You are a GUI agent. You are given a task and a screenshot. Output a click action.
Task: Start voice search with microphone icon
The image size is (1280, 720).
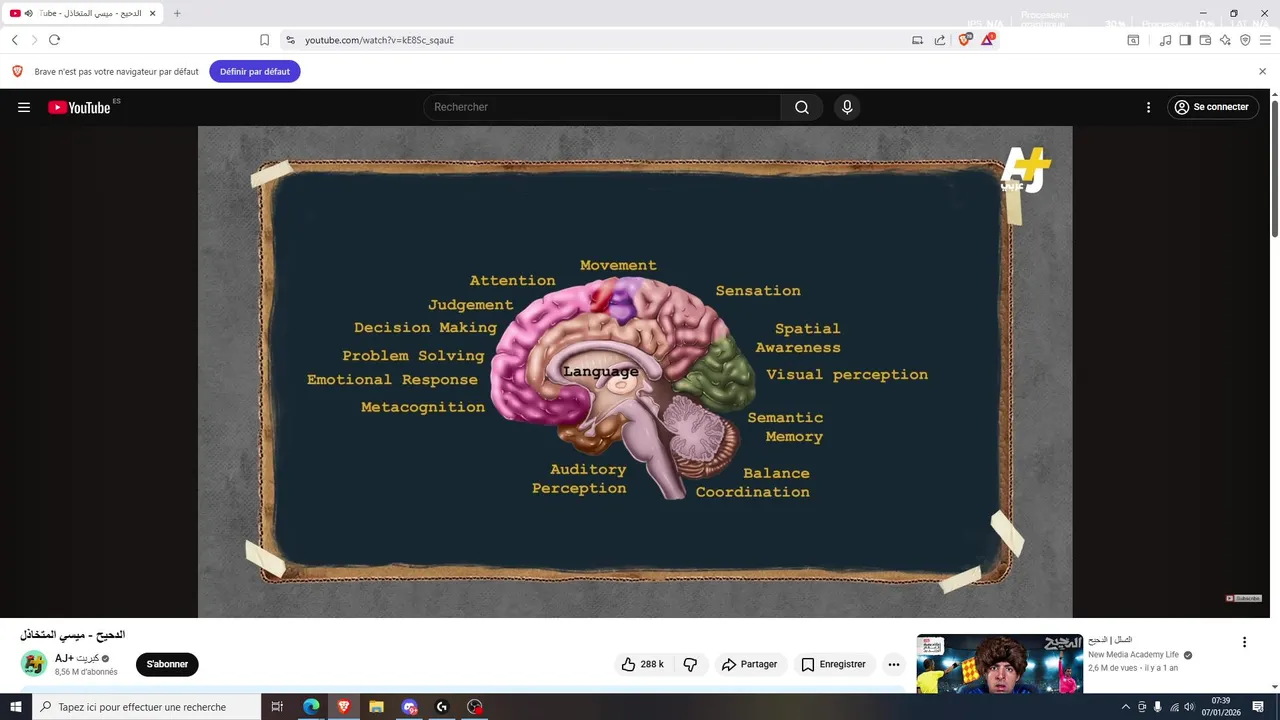pos(847,107)
